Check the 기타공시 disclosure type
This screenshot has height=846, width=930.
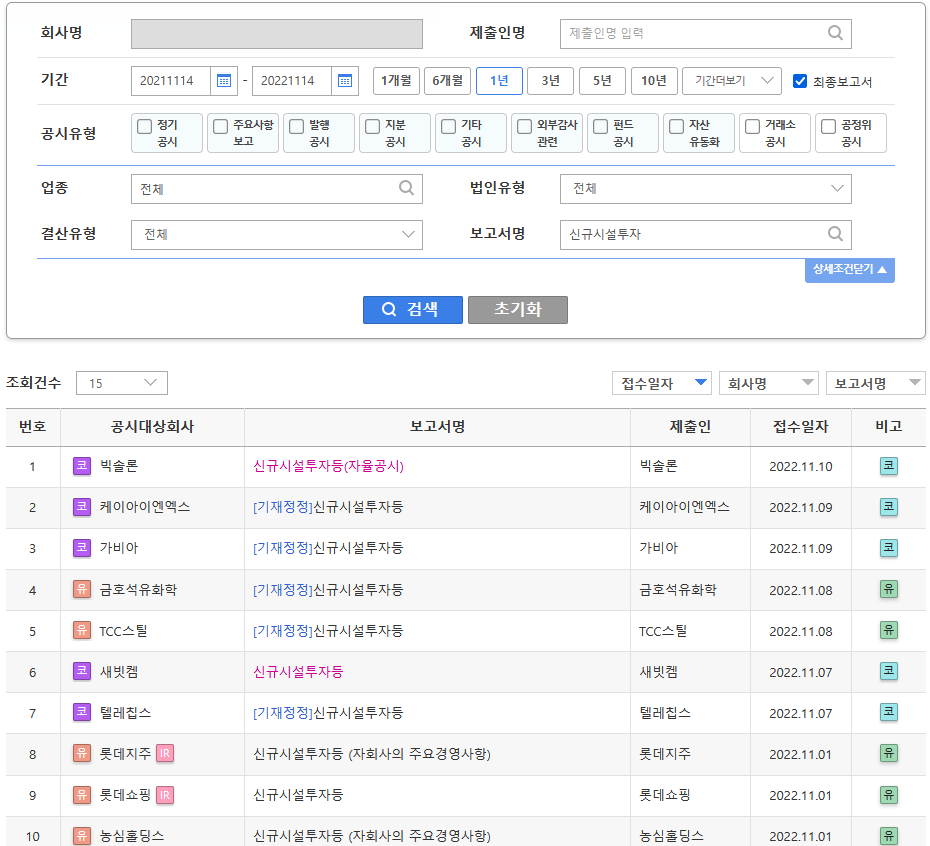point(448,126)
